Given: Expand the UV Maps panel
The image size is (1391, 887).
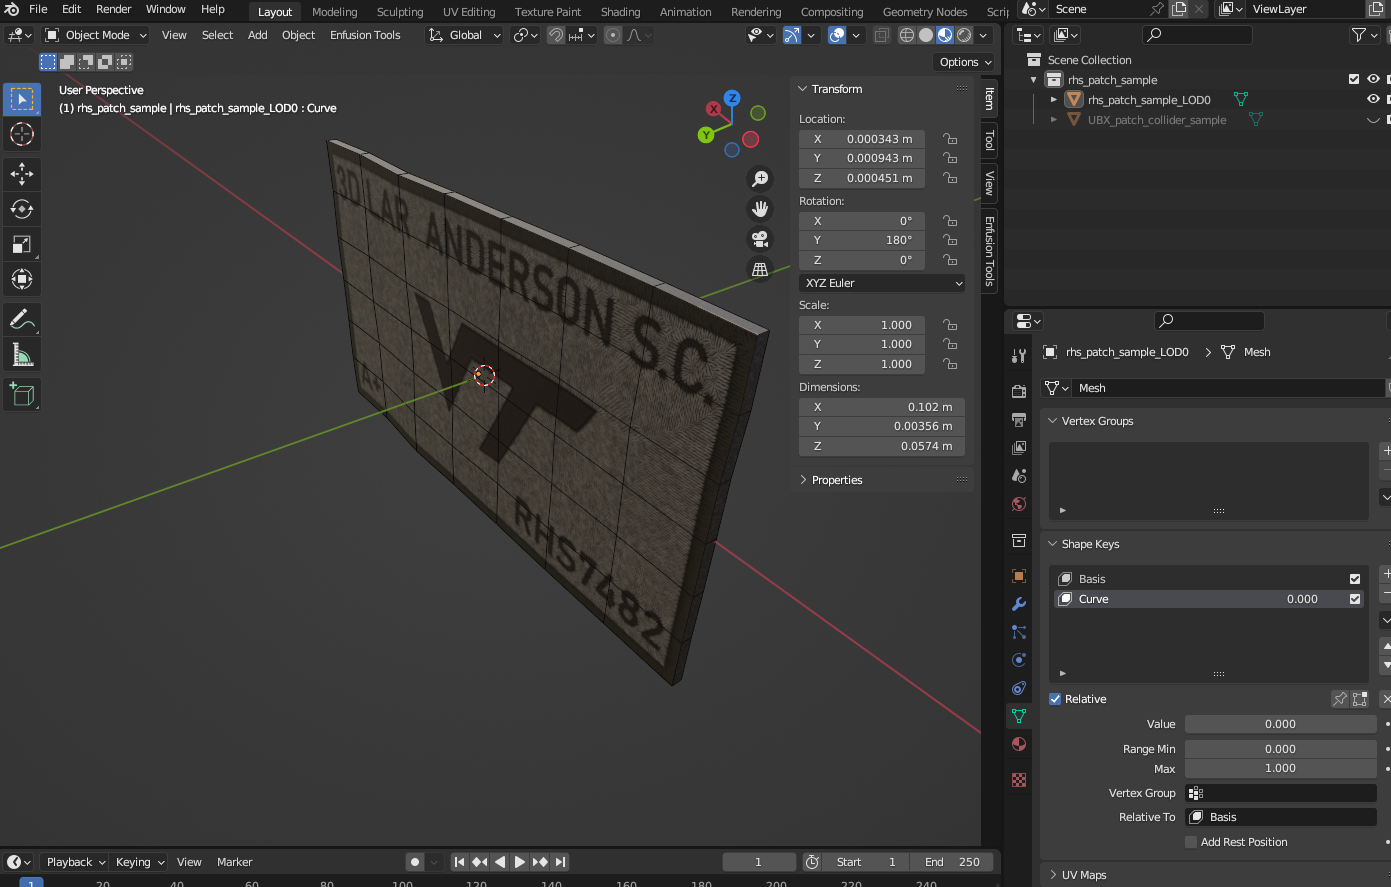Looking at the screenshot, I should (x=1083, y=875).
